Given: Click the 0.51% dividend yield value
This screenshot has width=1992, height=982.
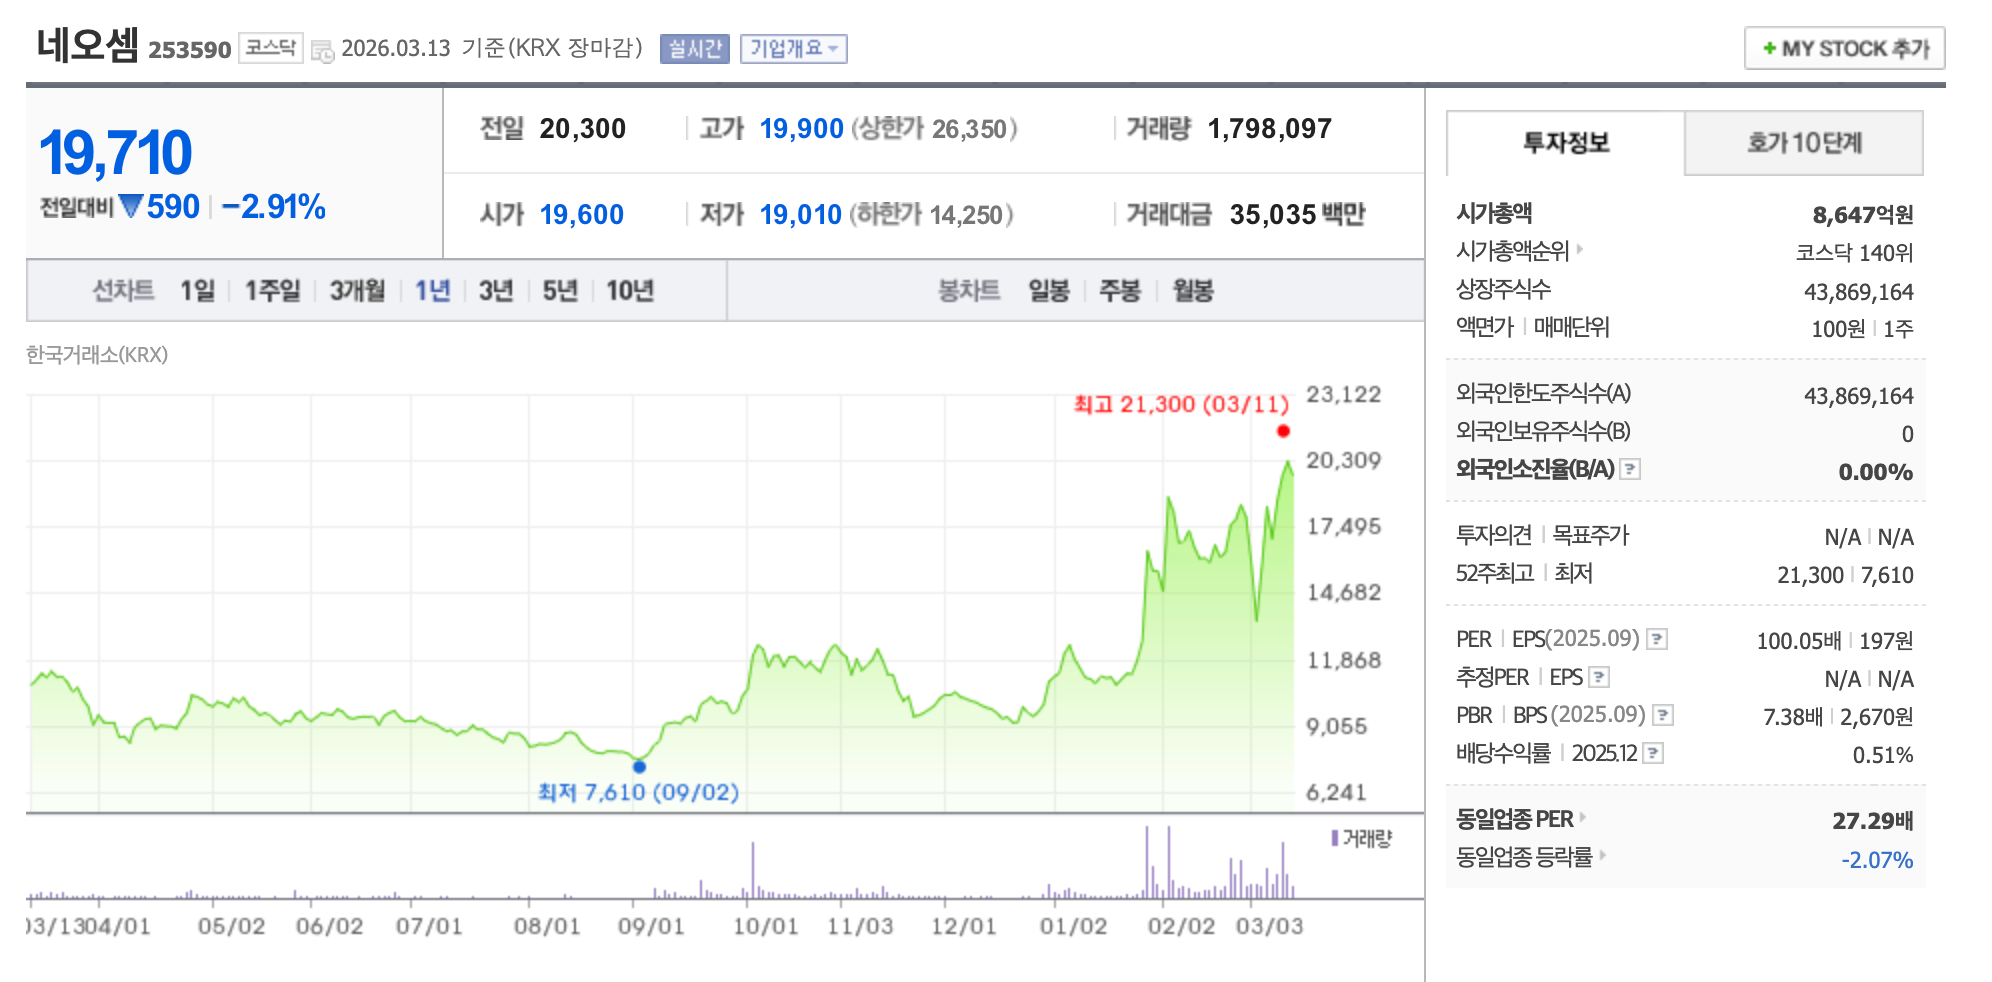Looking at the screenshot, I should coord(1883,755).
